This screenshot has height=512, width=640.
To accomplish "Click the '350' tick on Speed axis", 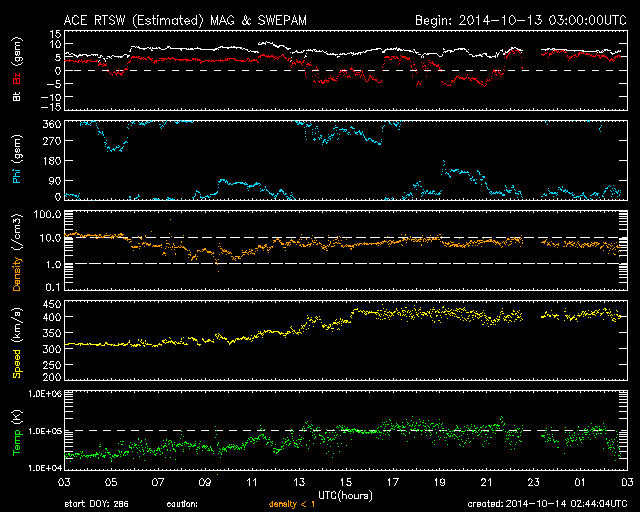I will coord(52,333).
